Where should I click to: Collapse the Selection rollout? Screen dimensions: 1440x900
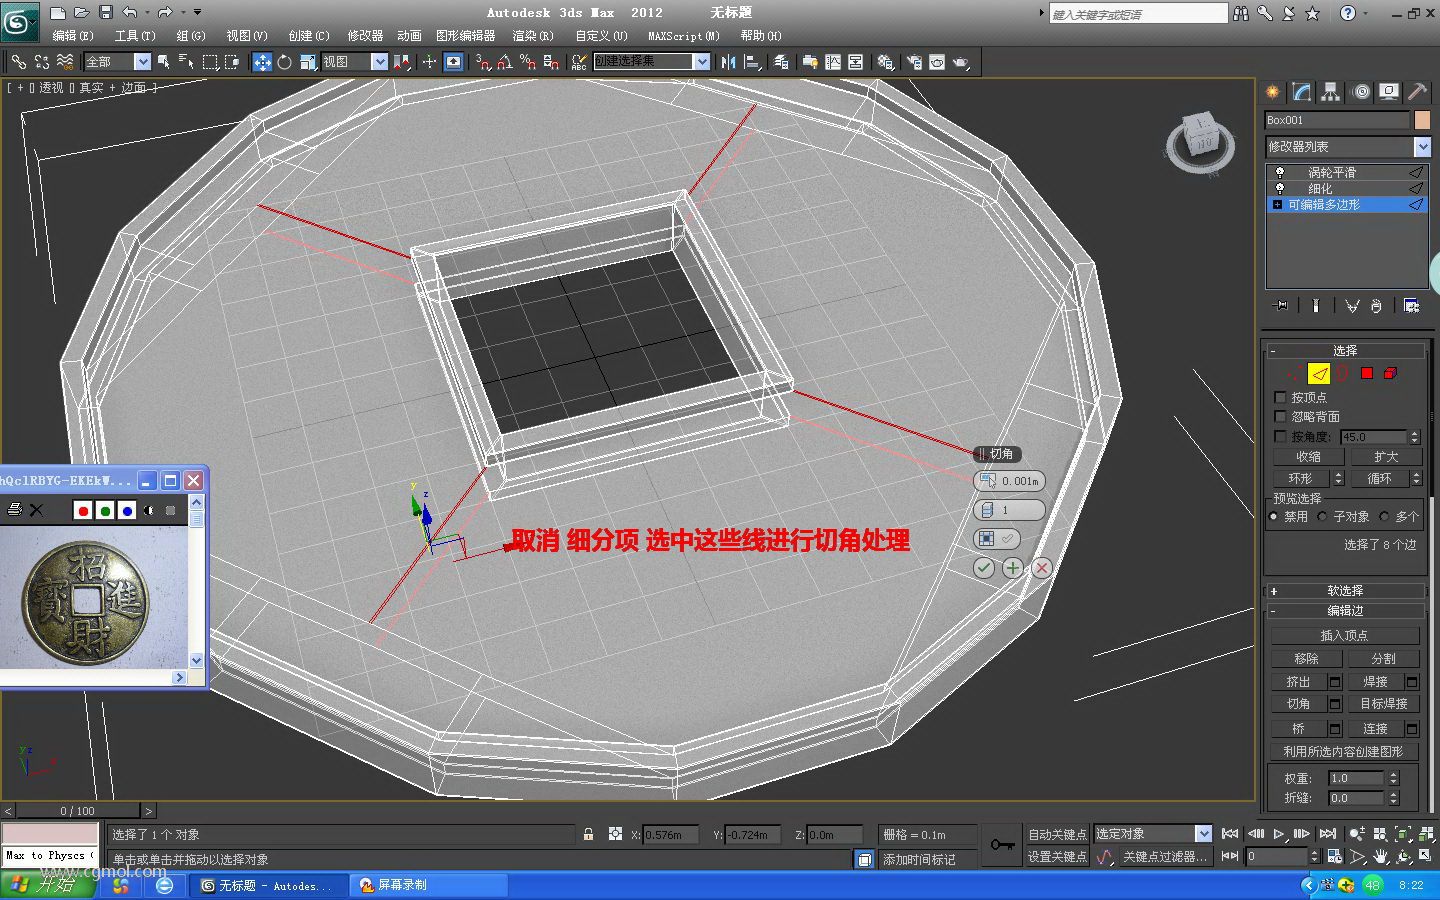(1345, 351)
